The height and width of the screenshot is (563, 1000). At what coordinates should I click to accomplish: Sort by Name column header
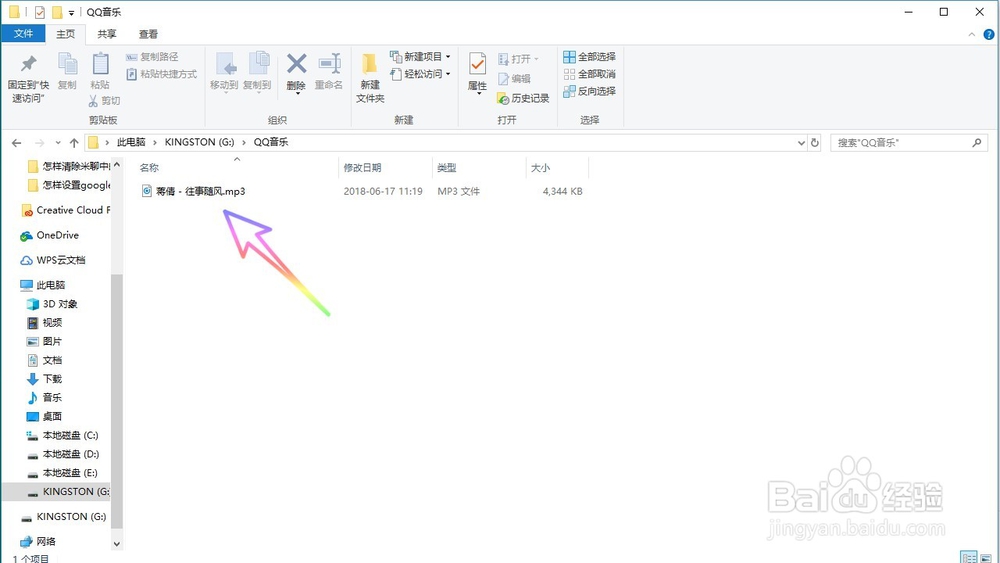(237, 168)
